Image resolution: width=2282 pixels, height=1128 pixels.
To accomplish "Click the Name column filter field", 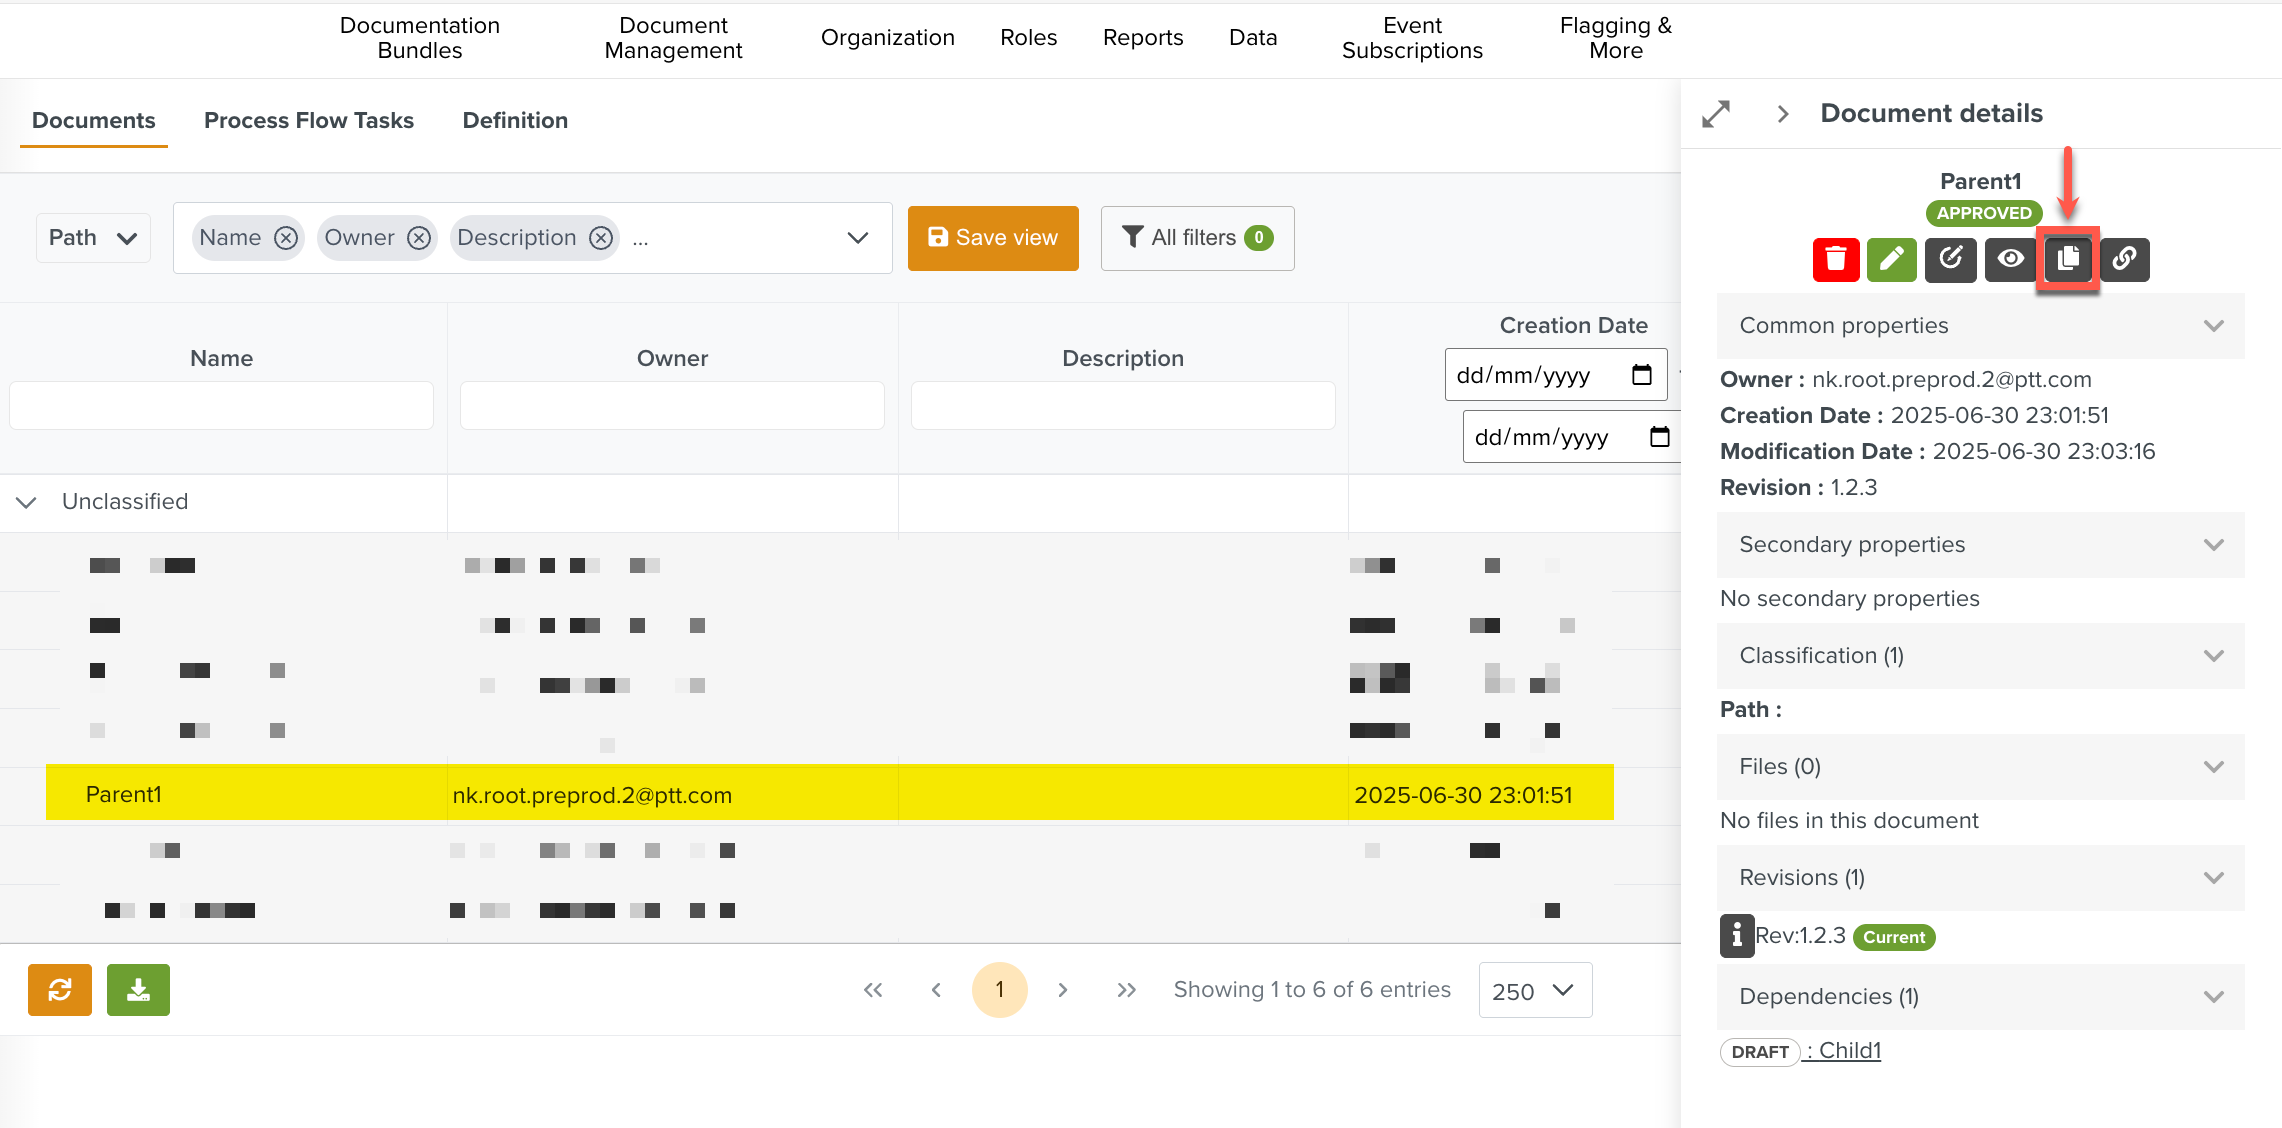I will click(221, 405).
